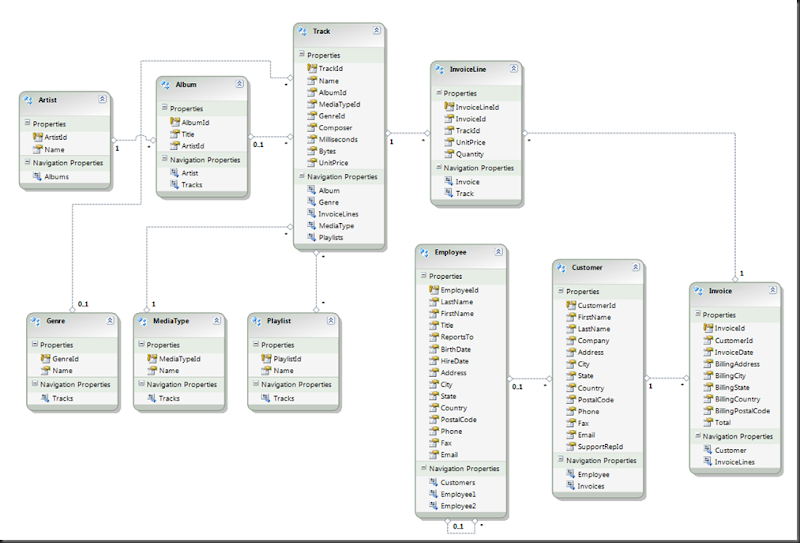Collapse Navigation Properties section in Track
800x543 pixels.
302,176
